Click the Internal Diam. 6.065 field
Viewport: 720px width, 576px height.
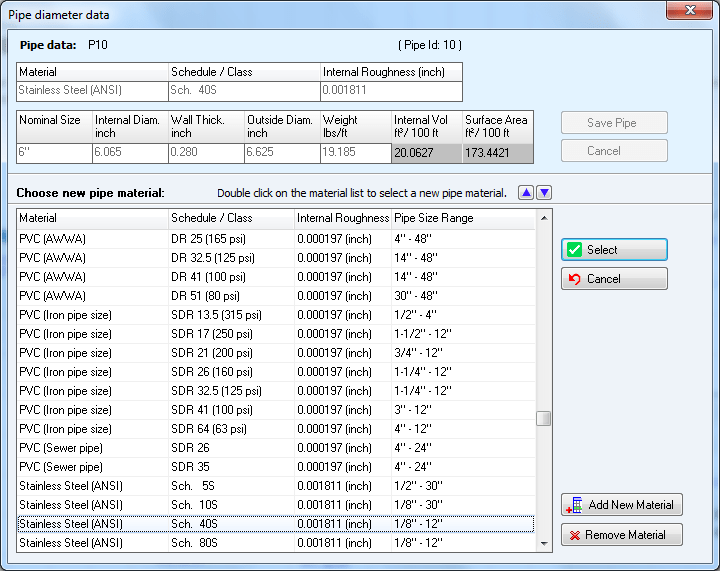(x=130, y=153)
